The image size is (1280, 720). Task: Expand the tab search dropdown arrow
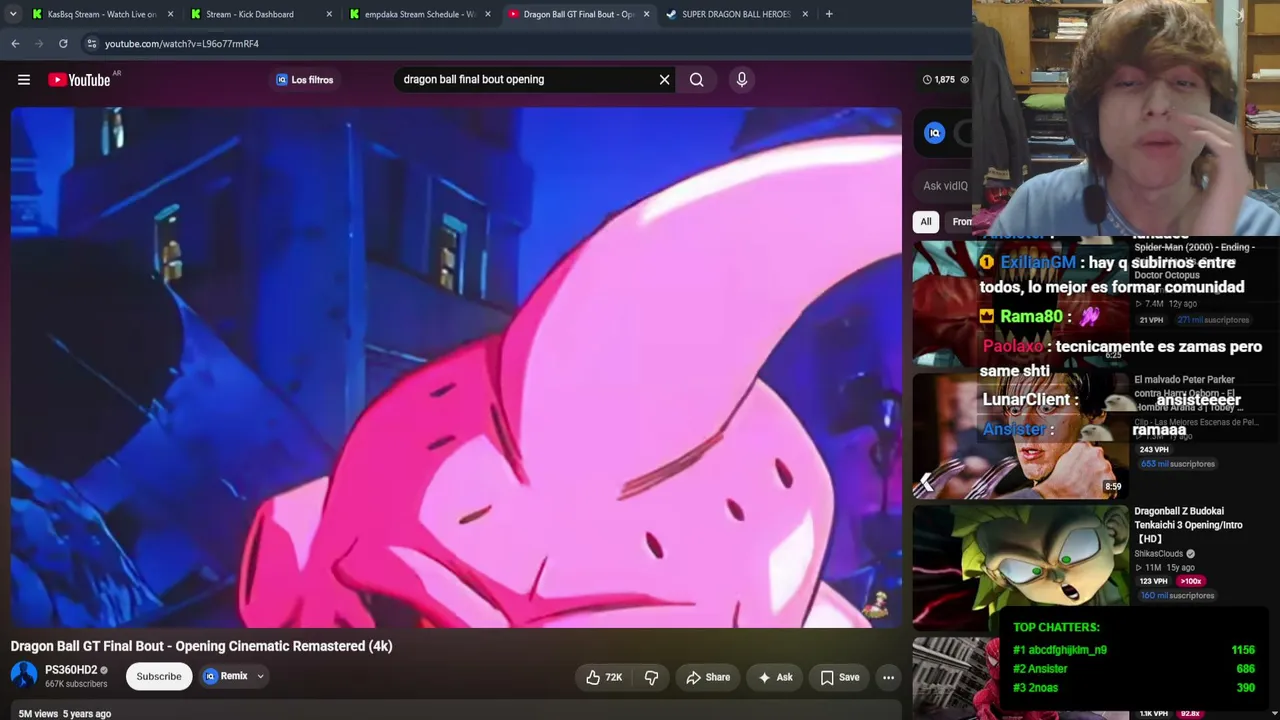coord(14,14)
